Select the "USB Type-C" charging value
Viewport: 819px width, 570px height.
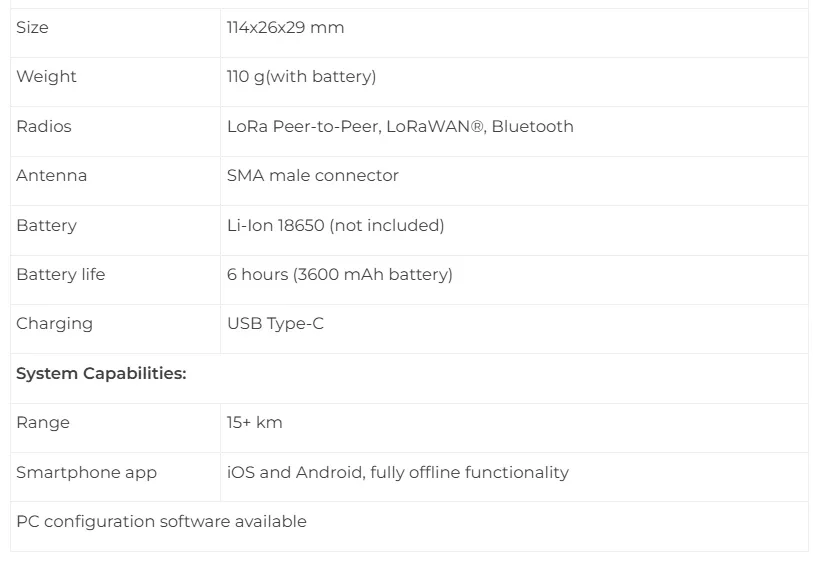click(x=275, y=324)
